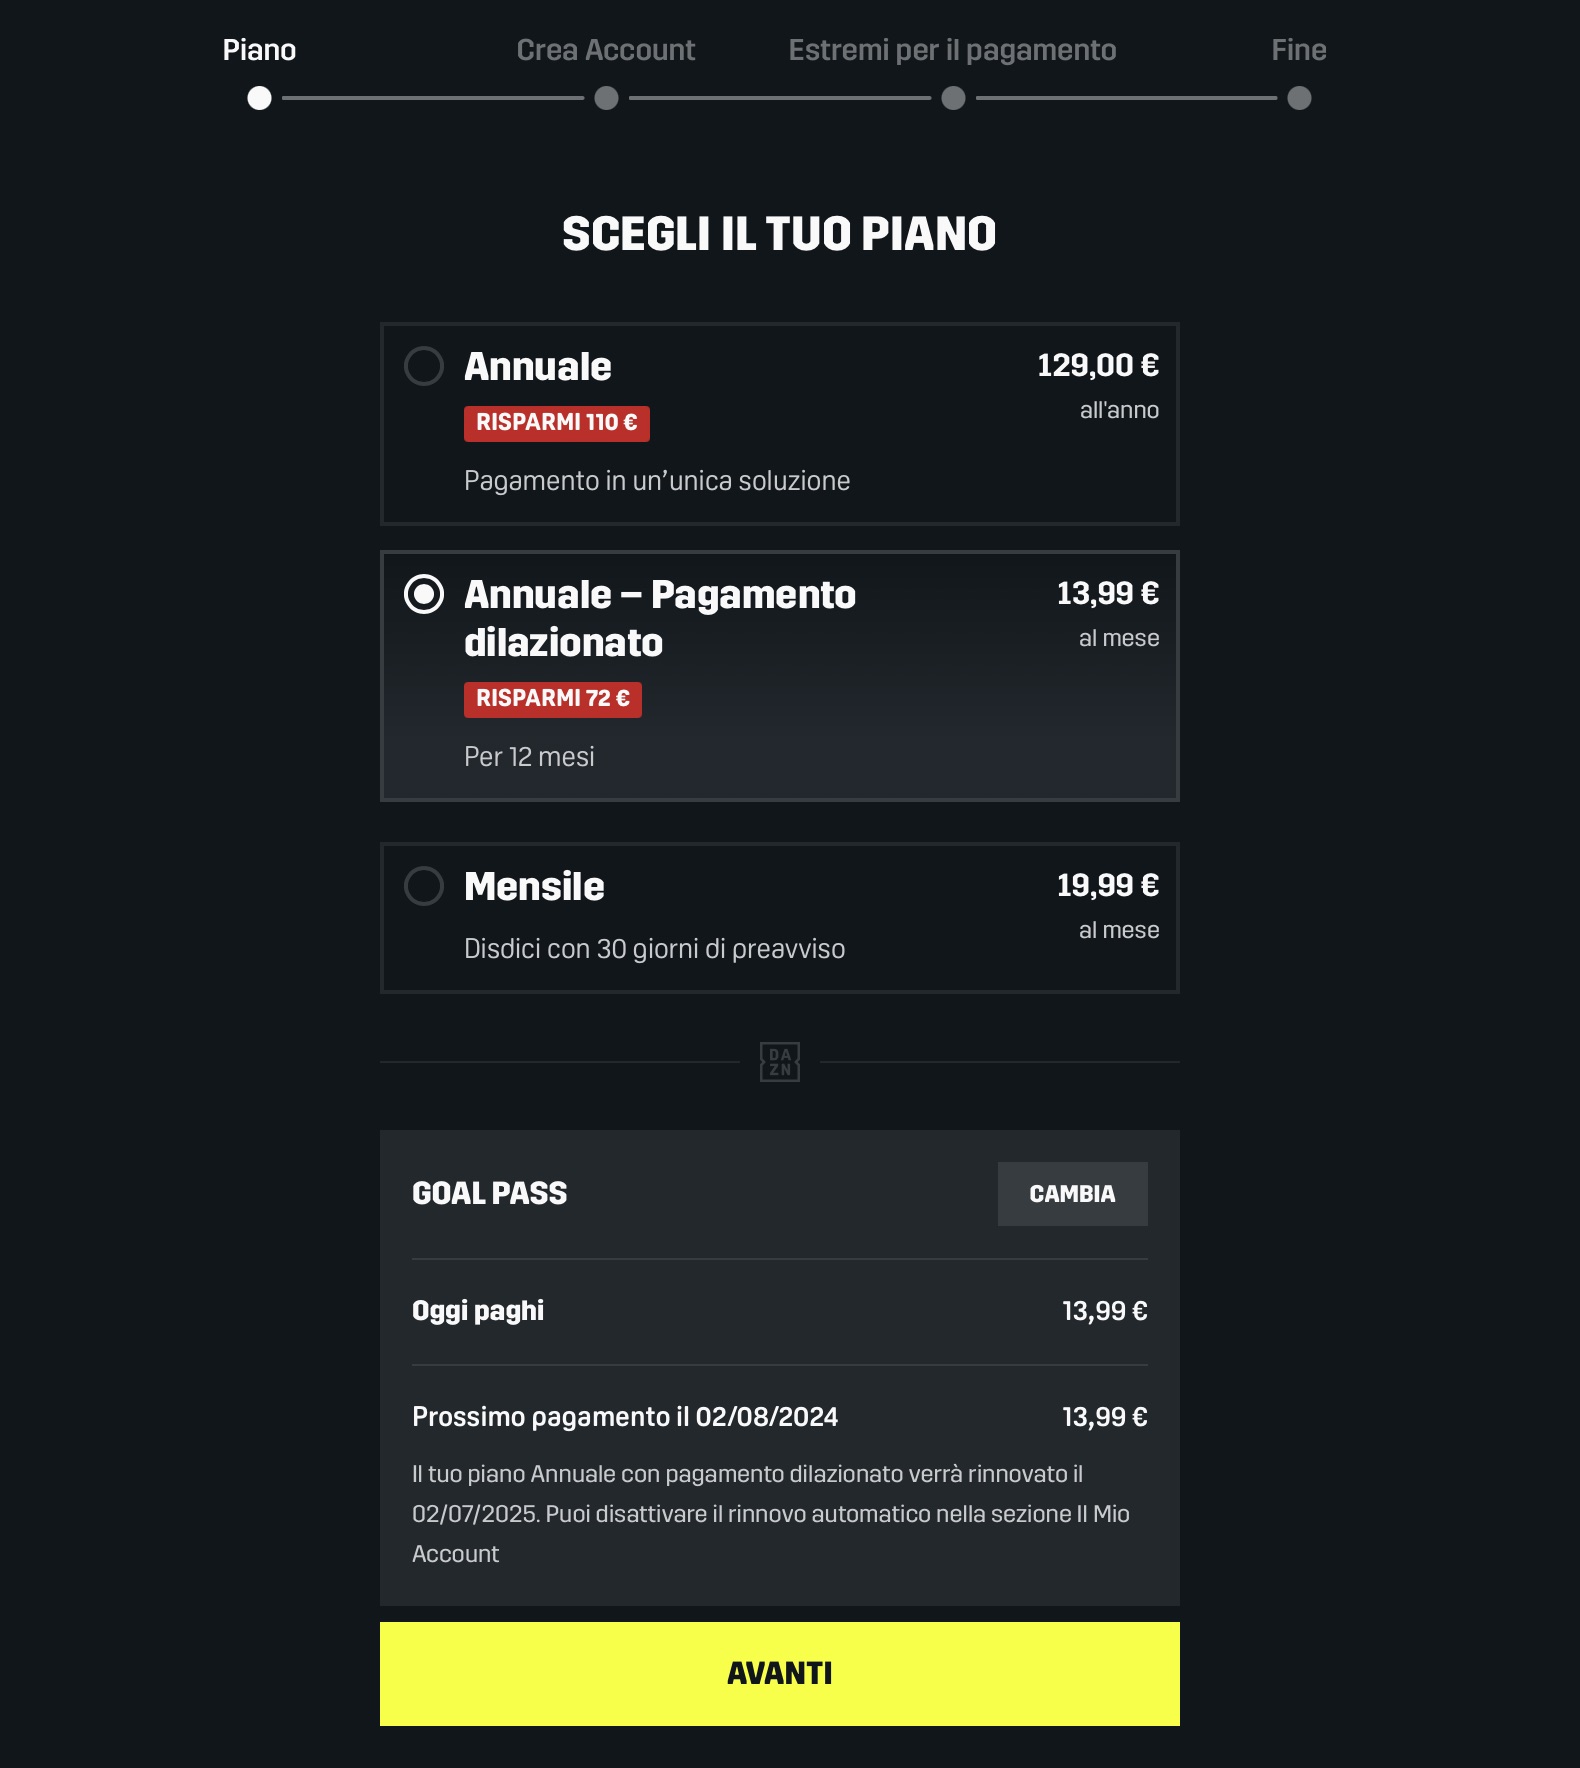Select Annuale – Pagamento dilazionato radio button

[424, 594]
